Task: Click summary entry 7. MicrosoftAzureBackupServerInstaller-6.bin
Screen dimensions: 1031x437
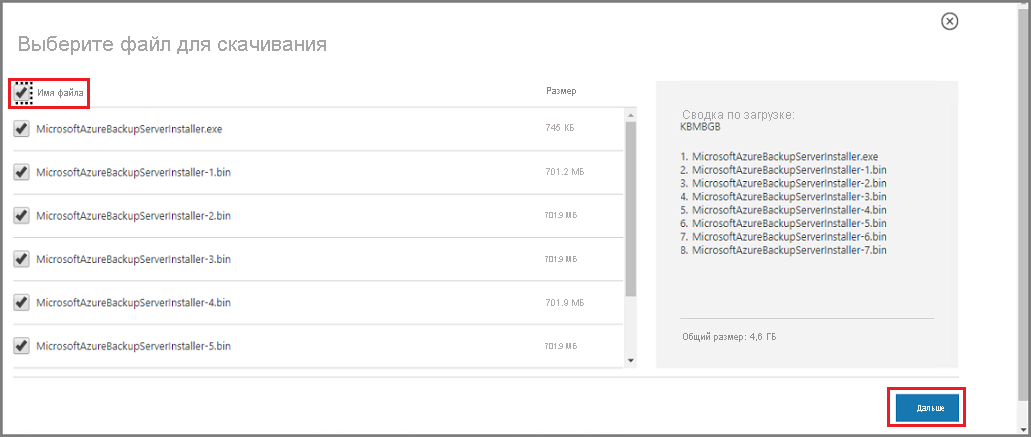Action: pyautogui.click(x=784, y=237)
